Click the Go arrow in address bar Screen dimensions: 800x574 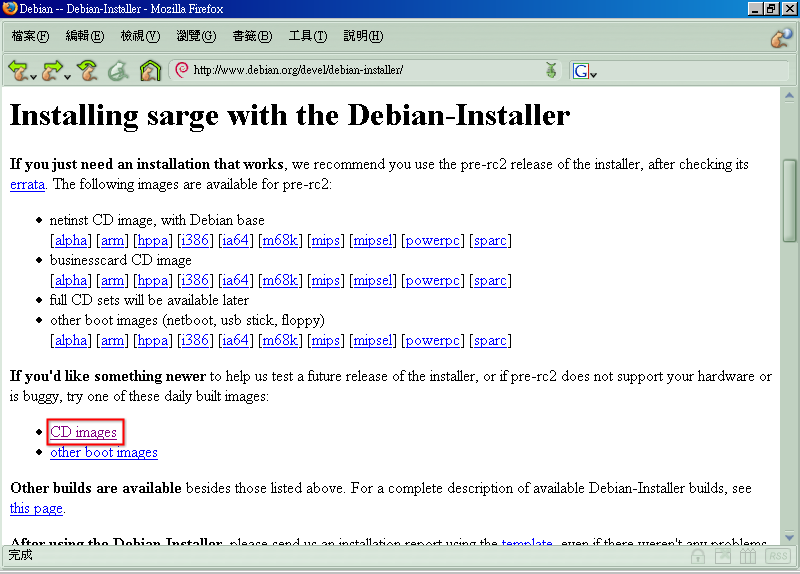550,71
